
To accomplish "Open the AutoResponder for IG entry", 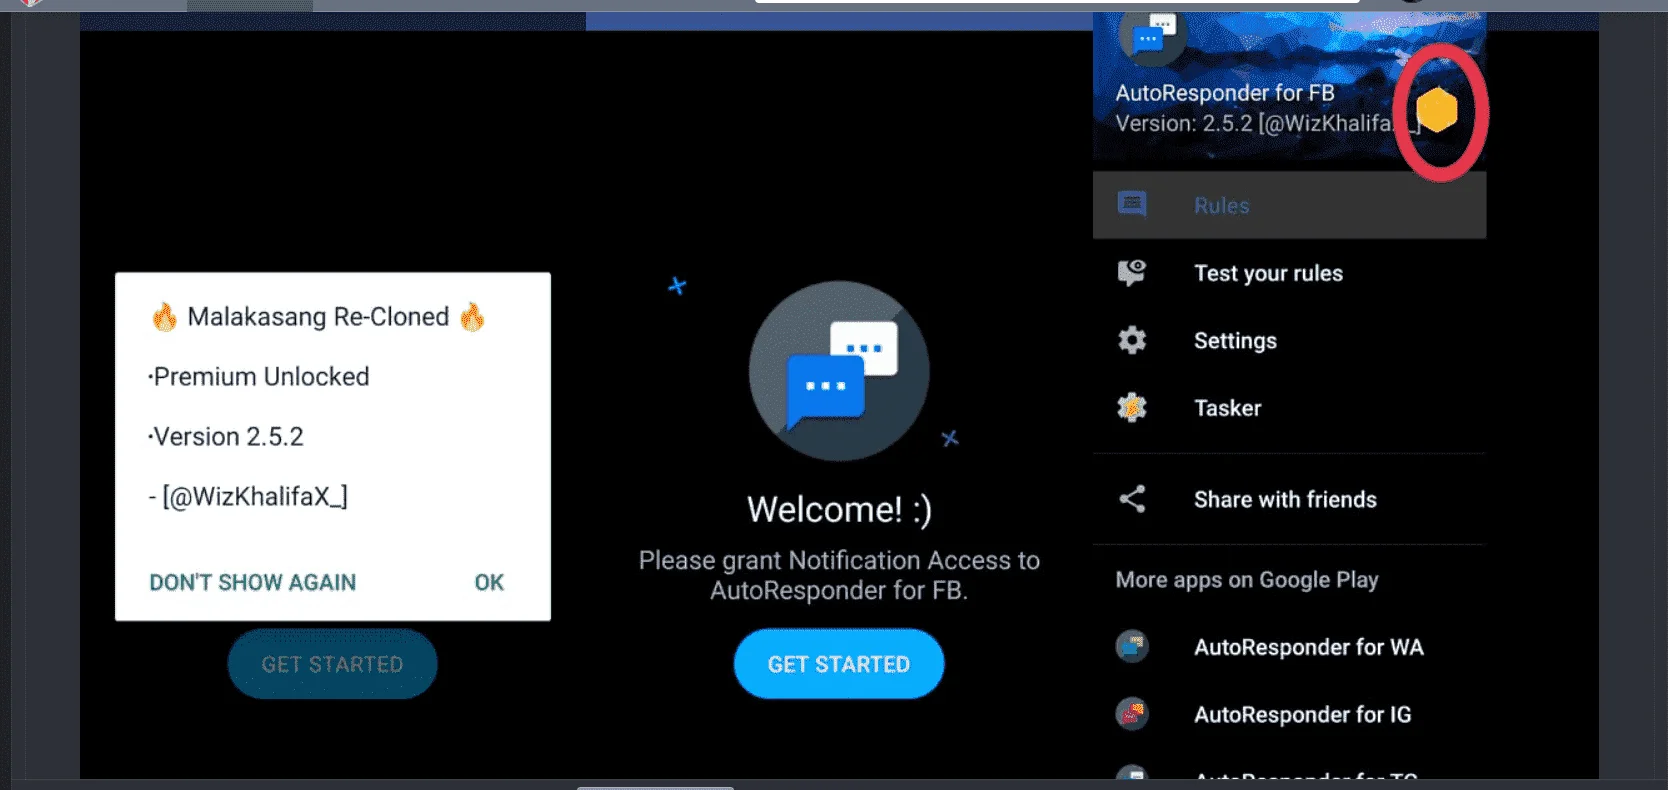I will [1289, 714].
